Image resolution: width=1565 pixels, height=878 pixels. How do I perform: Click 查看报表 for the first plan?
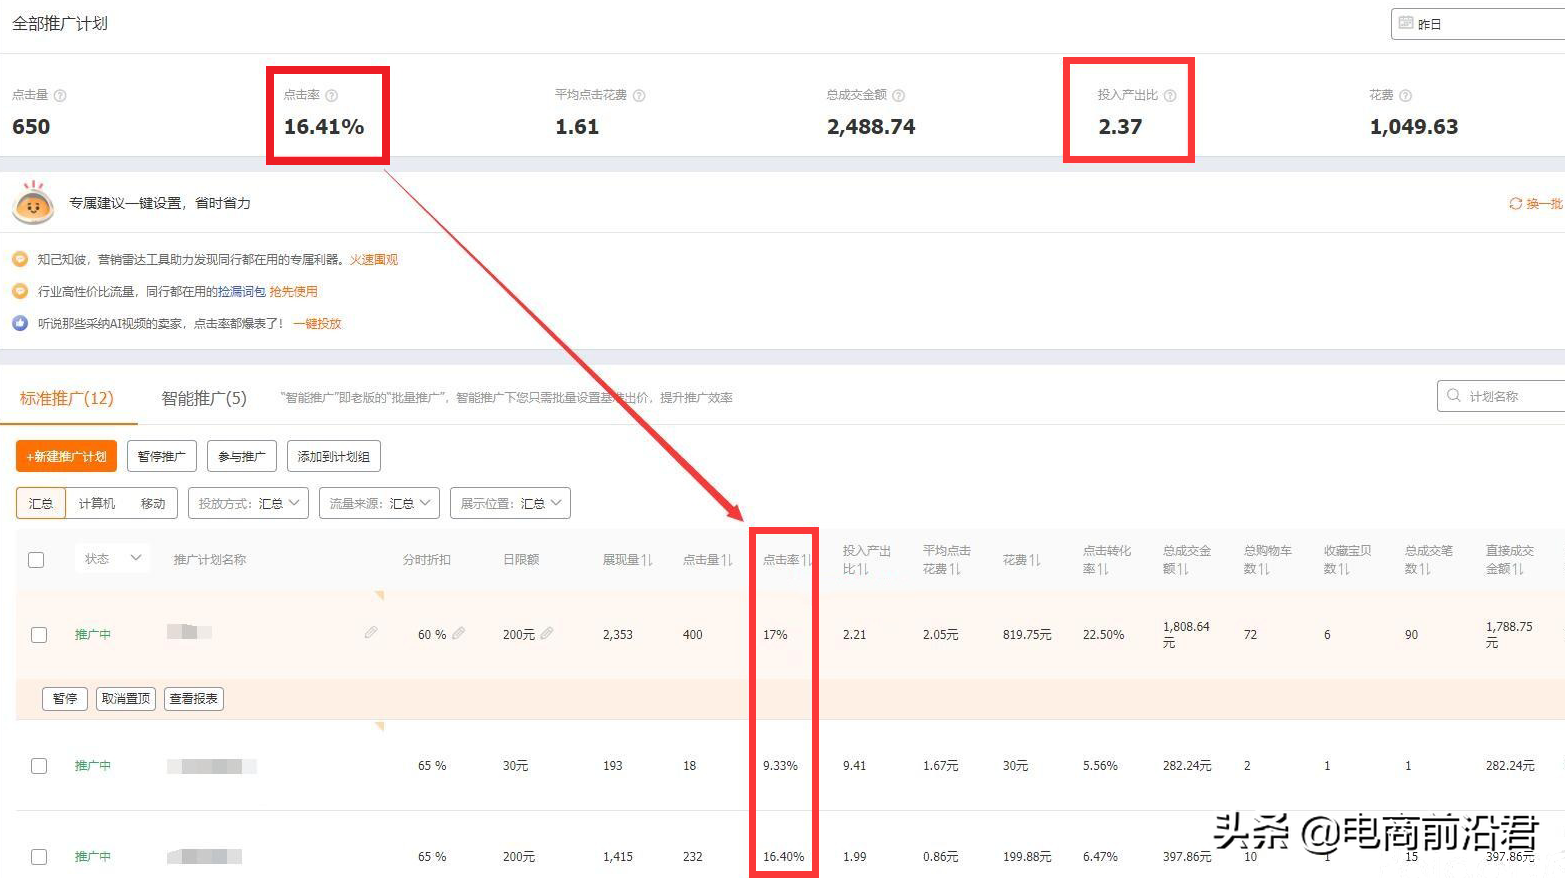click(x=194, y=699)
